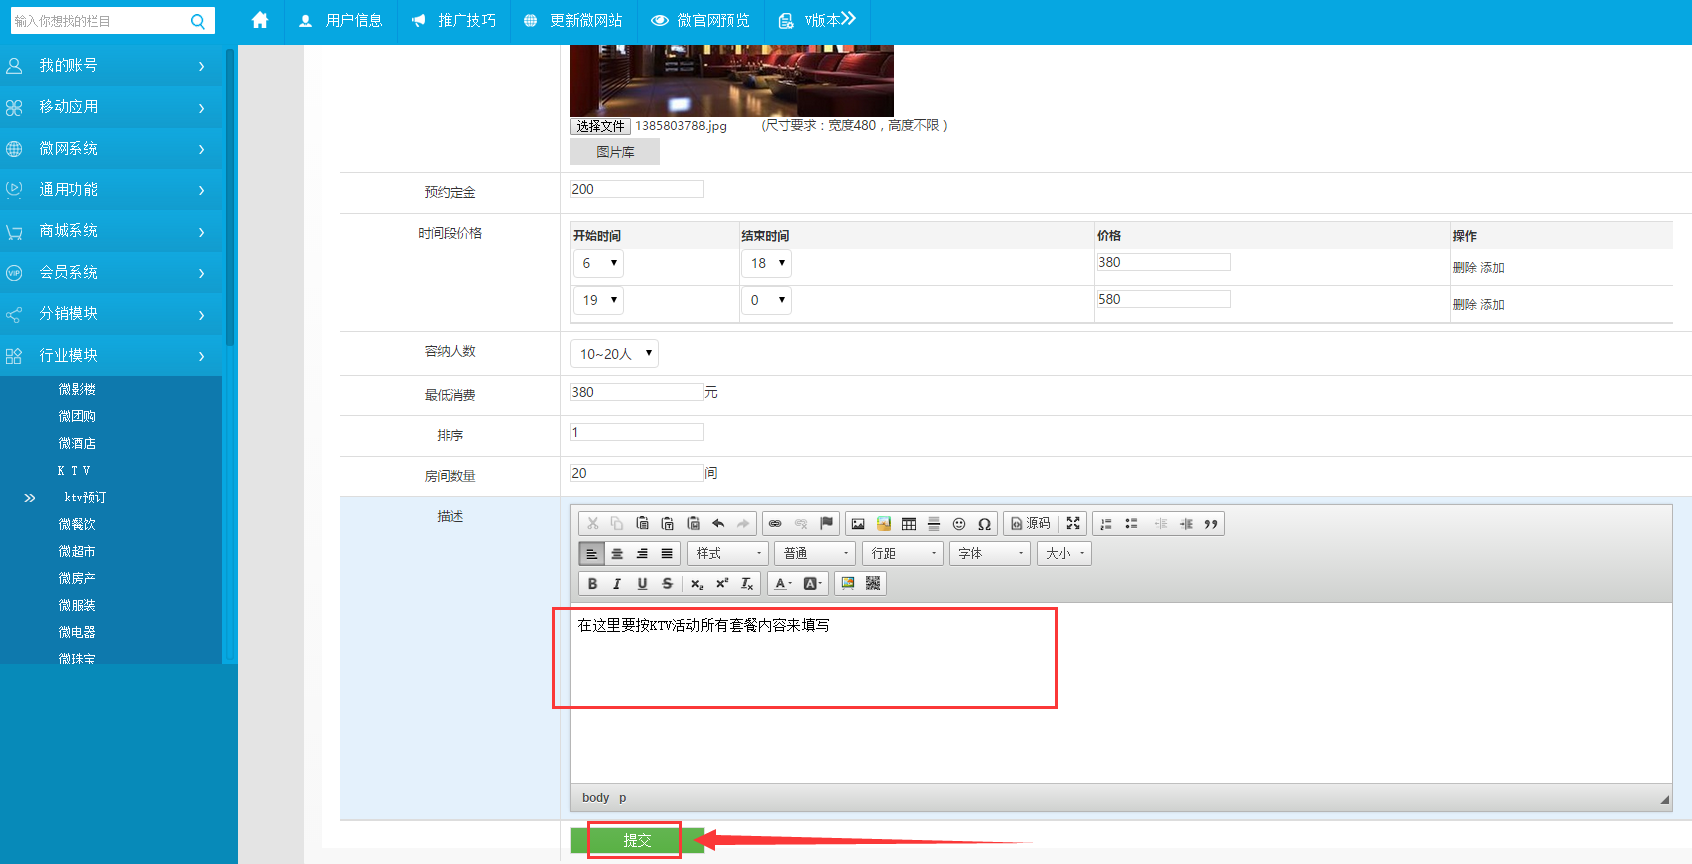The width and height of the screenshot is (1692, 864).
Task: Click the block quote icon
Action: [1211, 524]
